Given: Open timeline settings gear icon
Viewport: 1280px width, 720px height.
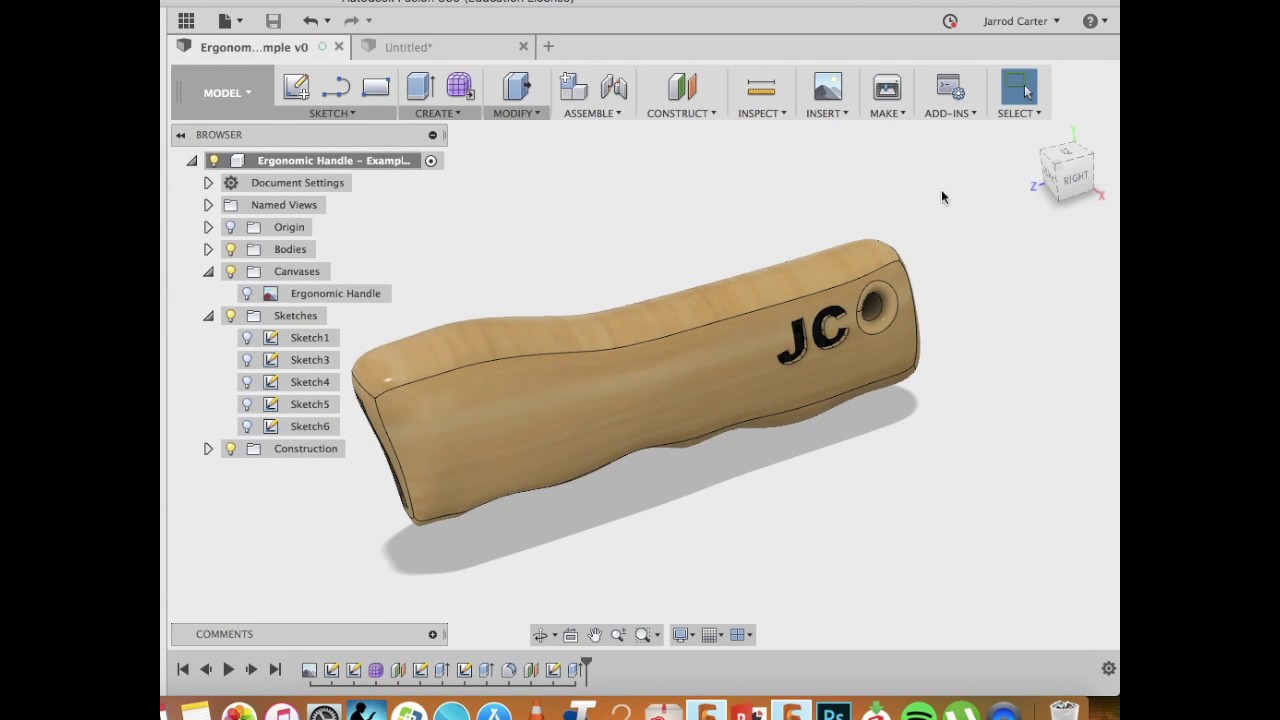Looking at the screenshot, I should click(x=1108, y=669).
